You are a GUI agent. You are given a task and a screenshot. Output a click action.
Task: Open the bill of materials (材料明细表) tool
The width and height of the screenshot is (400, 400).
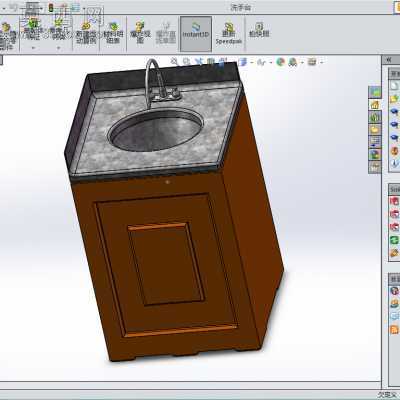[x=113, y=33]
